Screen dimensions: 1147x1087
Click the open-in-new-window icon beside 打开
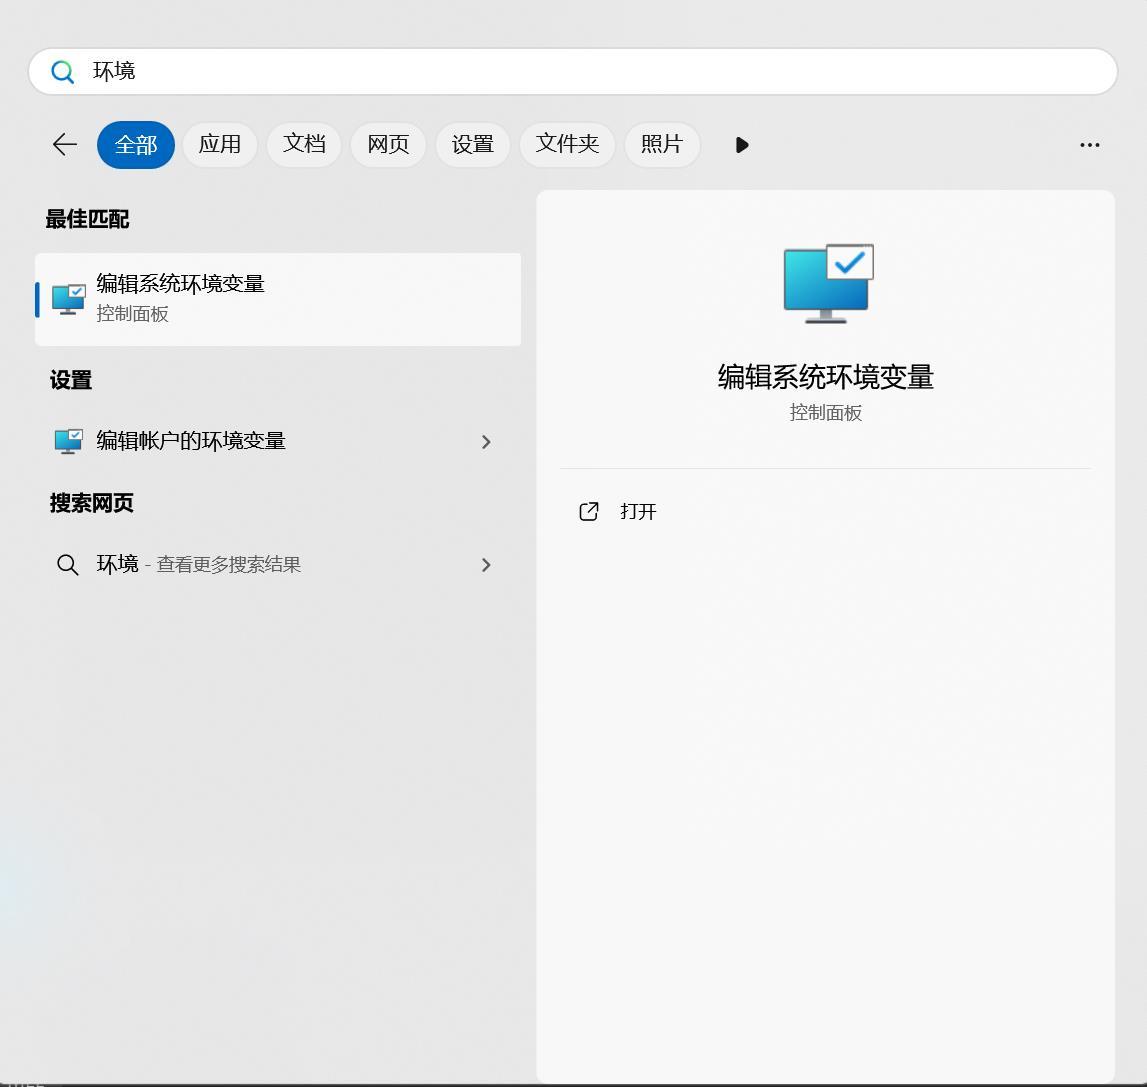pos(589,511)
